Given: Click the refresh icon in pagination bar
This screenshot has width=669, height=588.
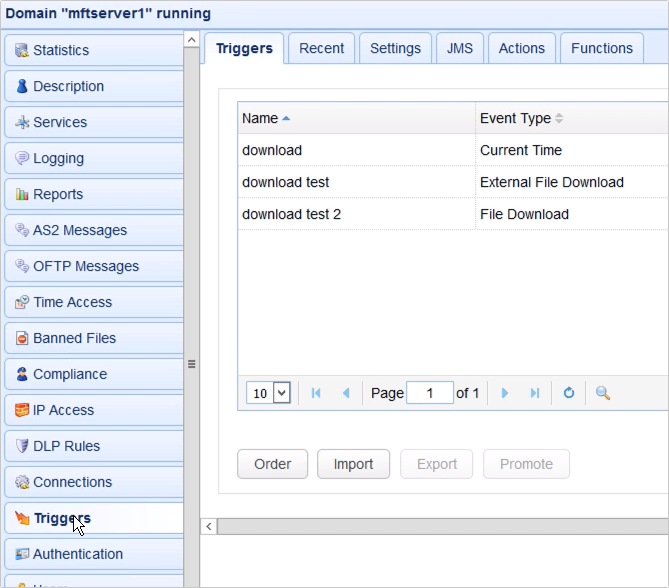Looking at the screenshot, I should pyautogui.click(x=568, y=393).
